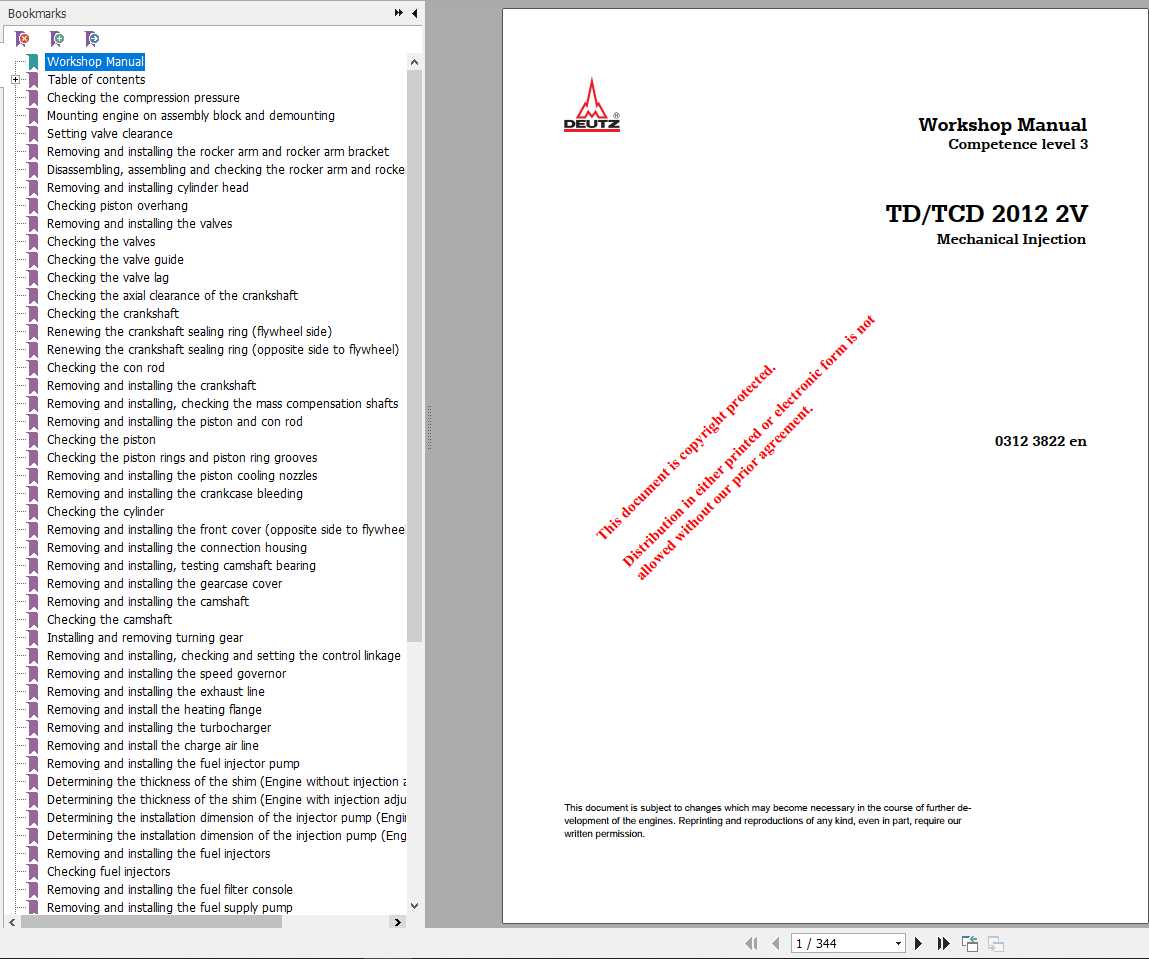Click the up arrow of the bookmarks vertical scrollbar
1149x959 pixels.
point(414,63)
